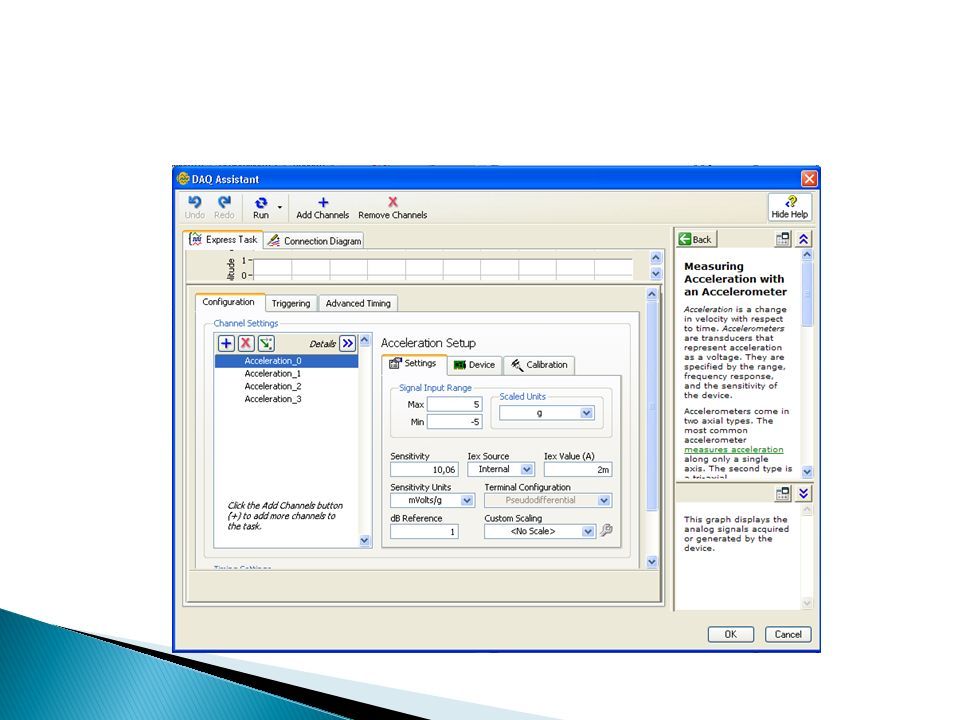This screenshot has width=960, height=720.
Task: Click the configuration pane scroll up arrow
Action: click(652, 294)
